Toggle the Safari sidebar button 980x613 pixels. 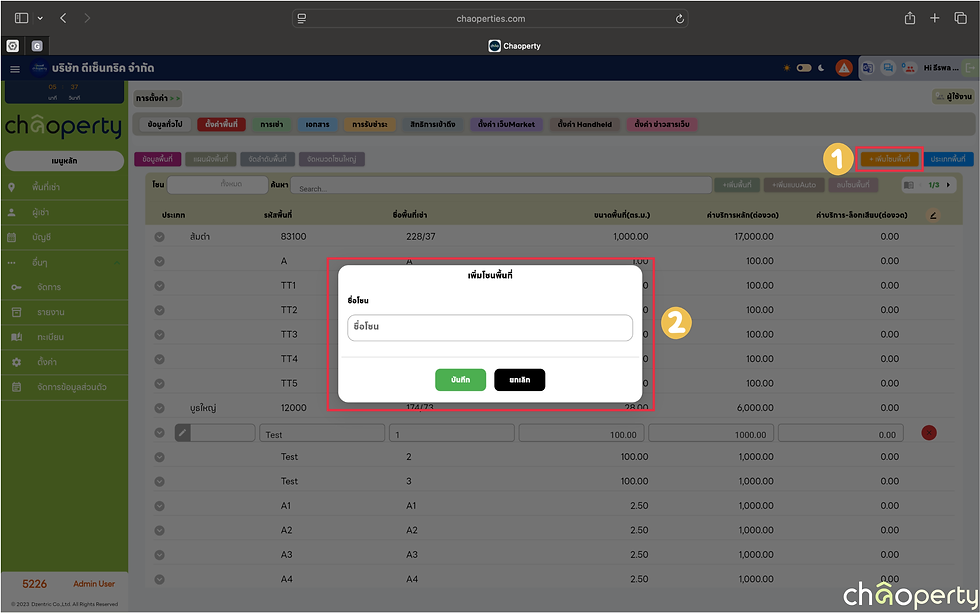tap(21, 18)
